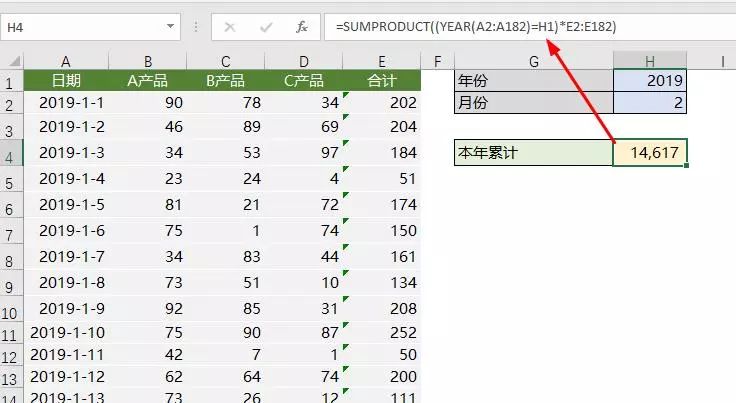
Task: Click the 年份 label cell
Action: point(534,80)
